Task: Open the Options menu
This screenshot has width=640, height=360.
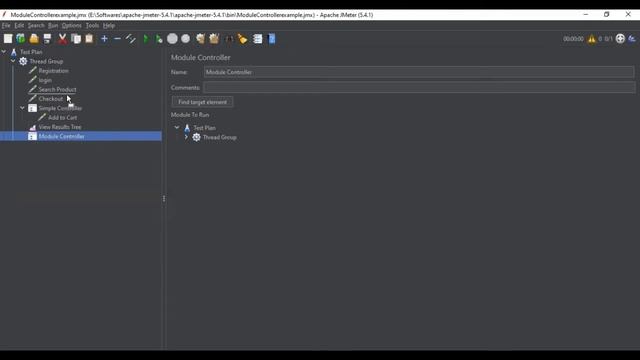Action: tap(72, 25)
